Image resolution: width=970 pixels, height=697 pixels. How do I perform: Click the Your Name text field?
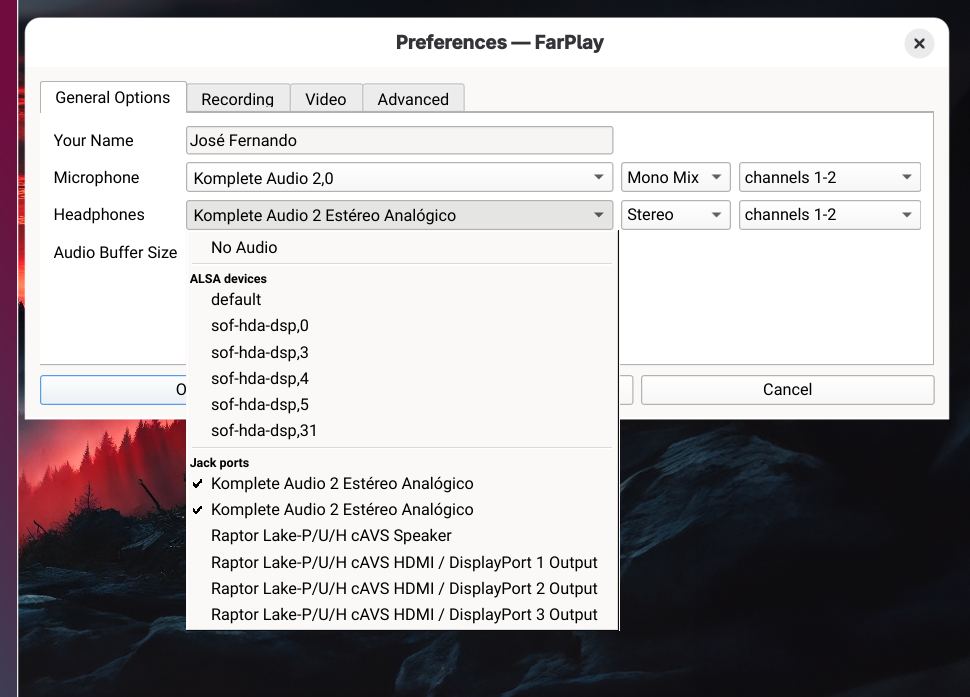399,140
